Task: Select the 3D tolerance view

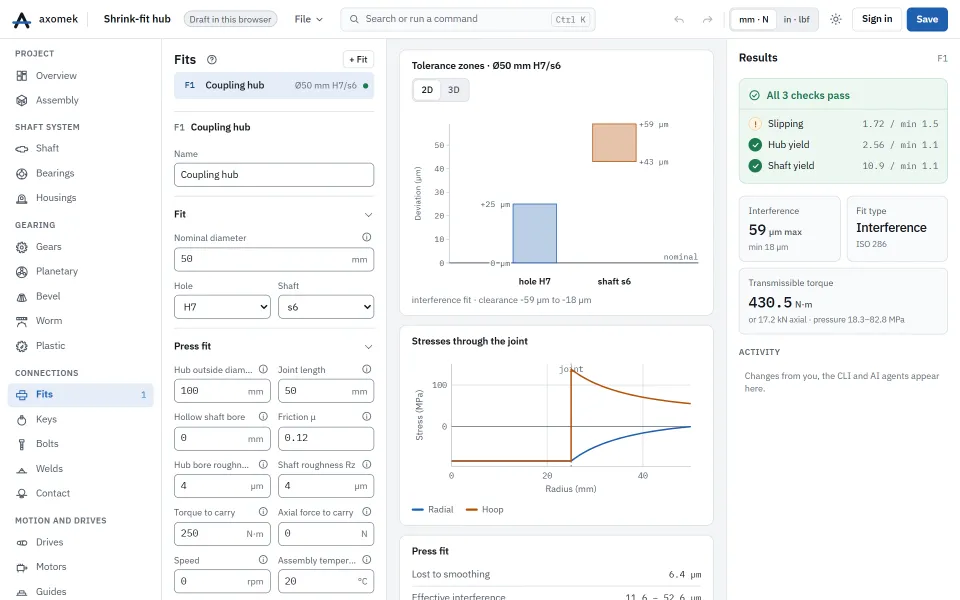Action: (x=454, y=90)
